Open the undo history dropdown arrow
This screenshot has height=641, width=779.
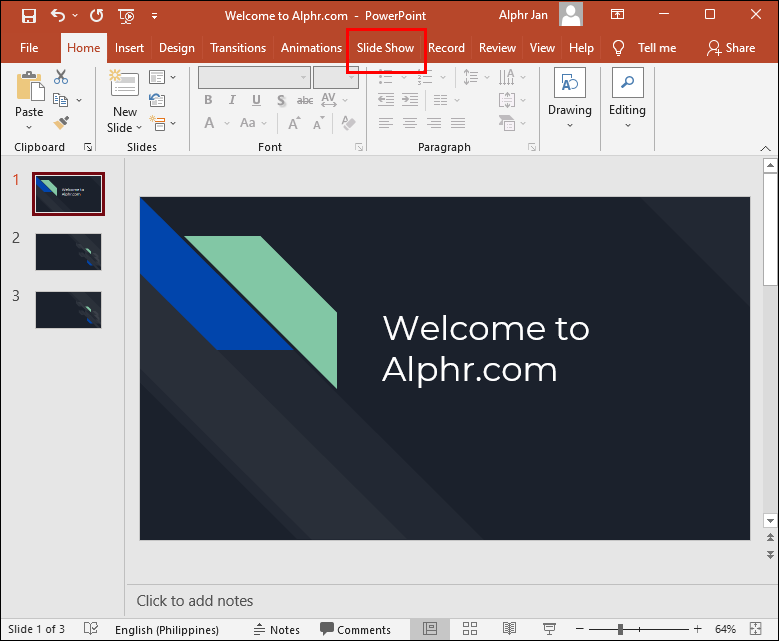75,16
